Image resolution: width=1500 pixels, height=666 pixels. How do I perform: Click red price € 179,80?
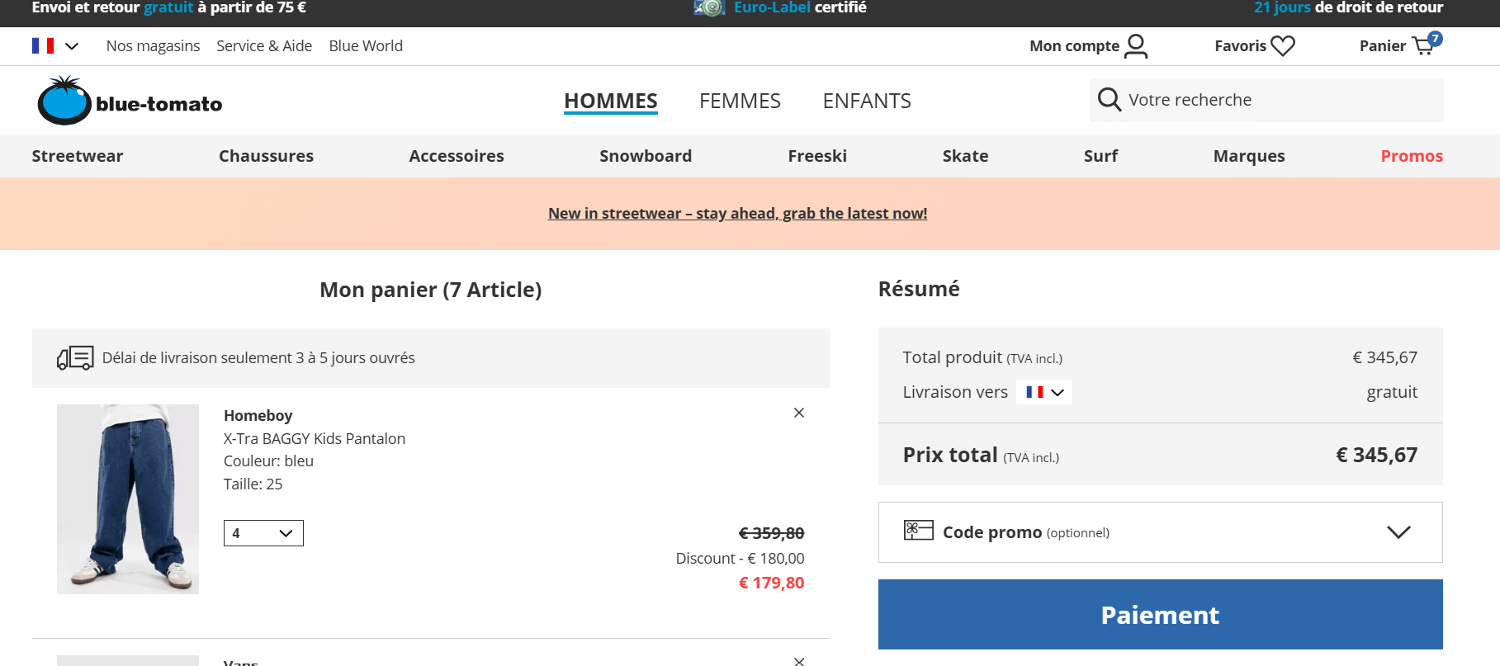[x=771, y=583]
